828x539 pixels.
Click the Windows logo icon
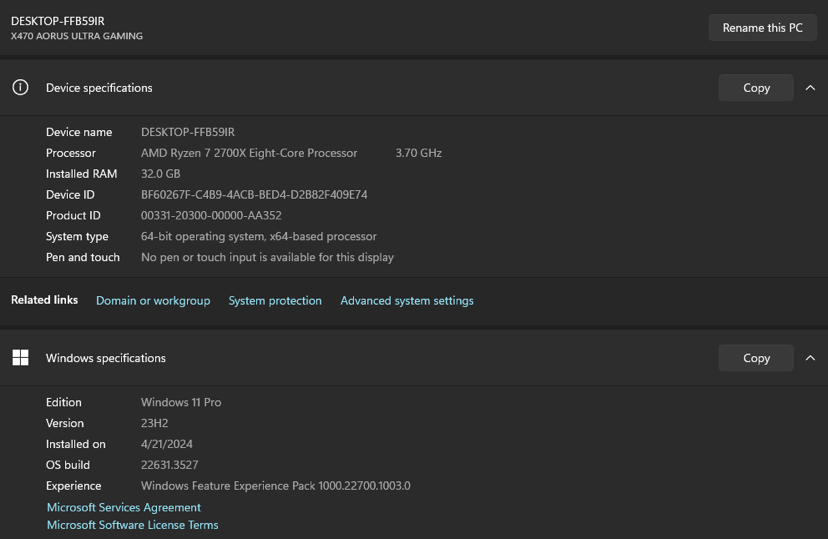coord(21,357)
